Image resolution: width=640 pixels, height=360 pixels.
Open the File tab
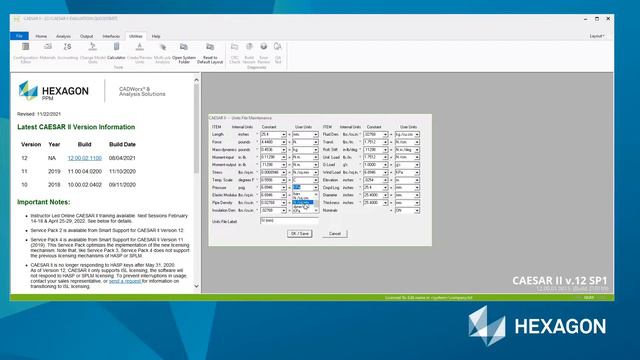point(19,36)
